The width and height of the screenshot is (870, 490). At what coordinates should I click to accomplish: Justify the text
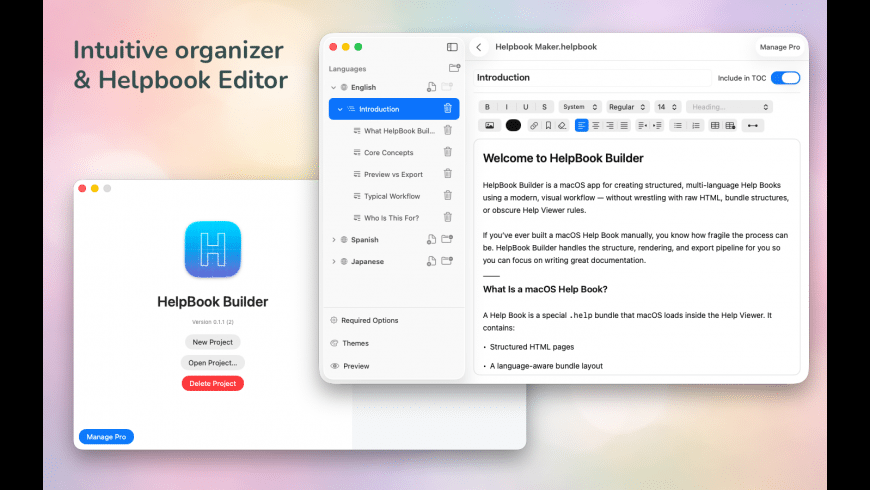tap(624, 125)
